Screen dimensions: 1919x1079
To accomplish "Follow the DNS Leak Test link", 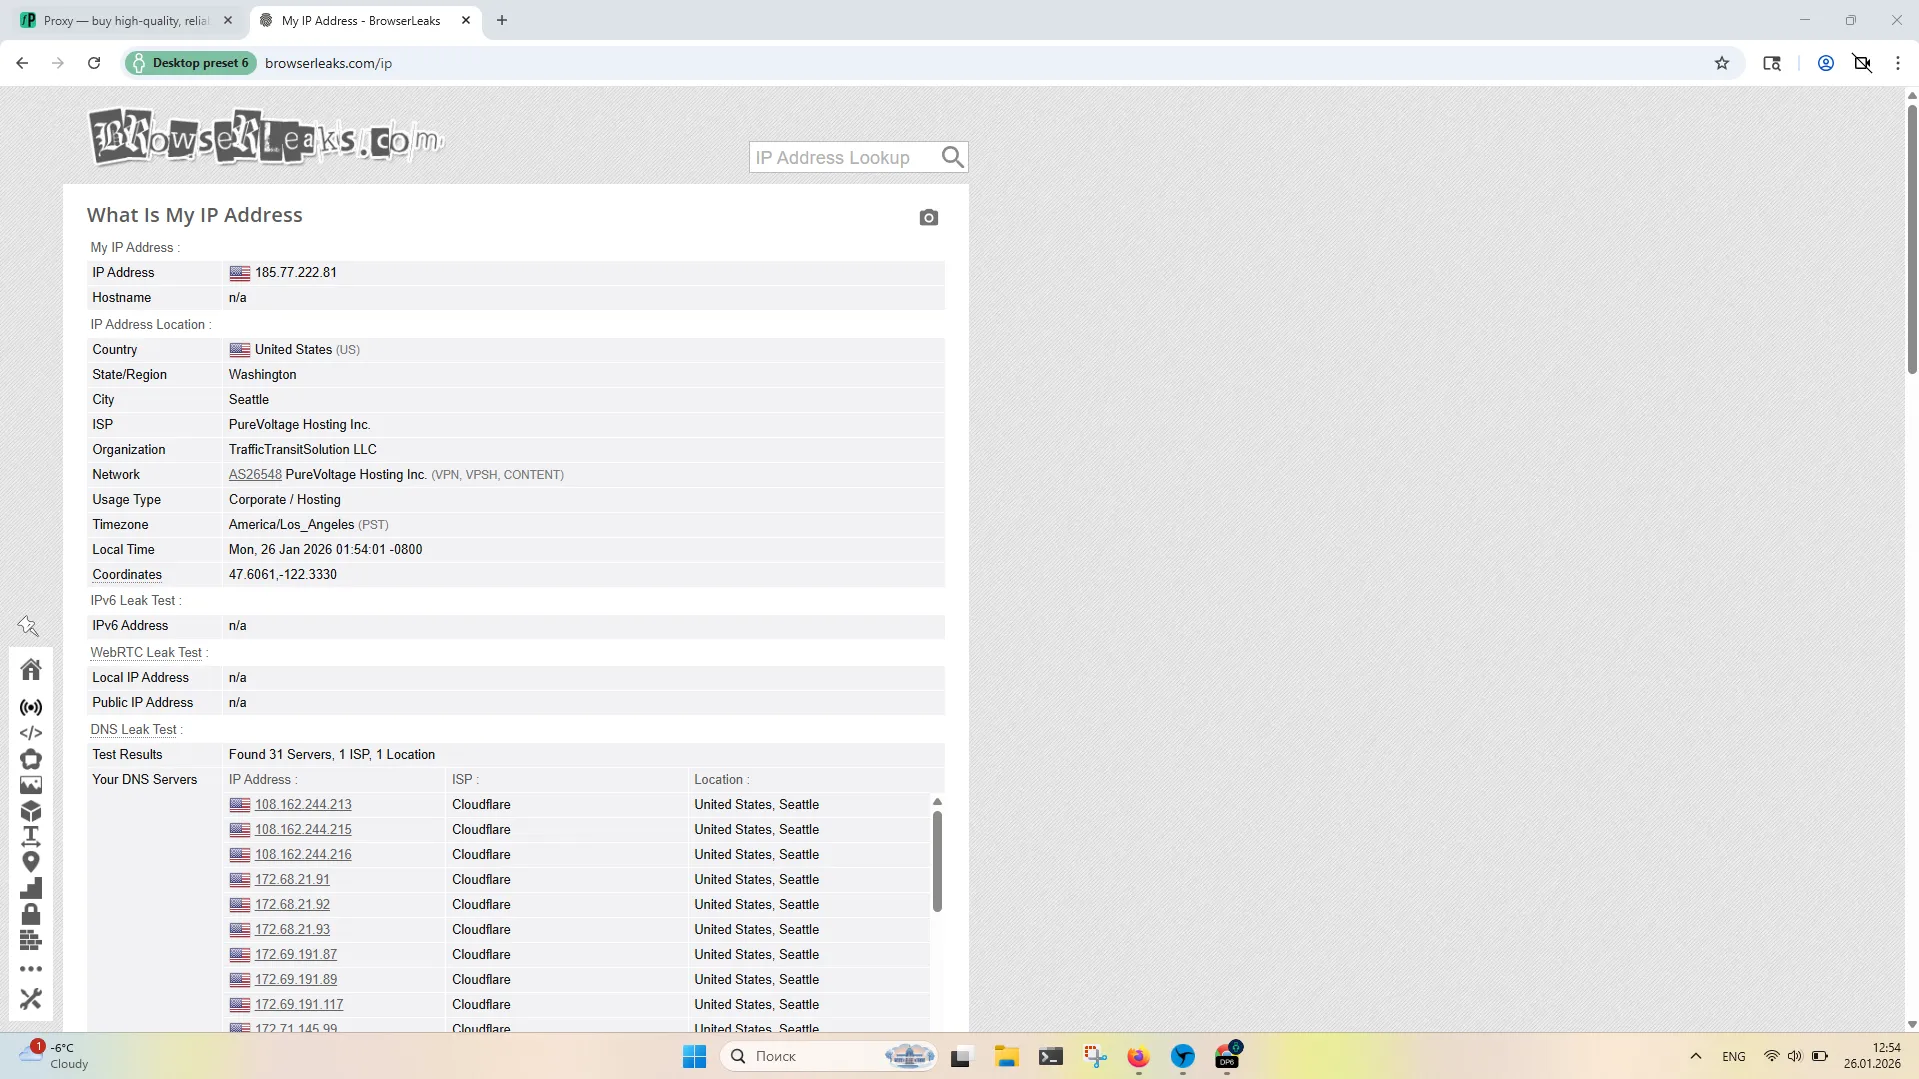I will click(134, 729).
